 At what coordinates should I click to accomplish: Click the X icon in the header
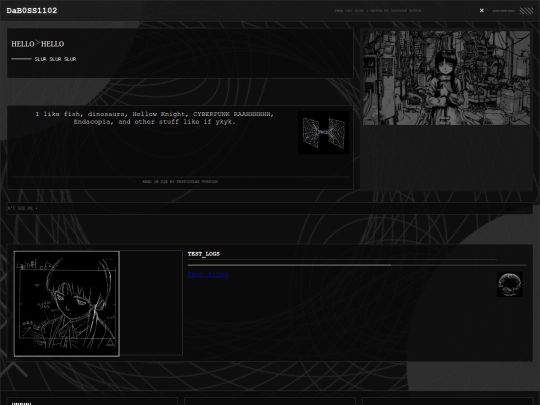tap(481, 11)
